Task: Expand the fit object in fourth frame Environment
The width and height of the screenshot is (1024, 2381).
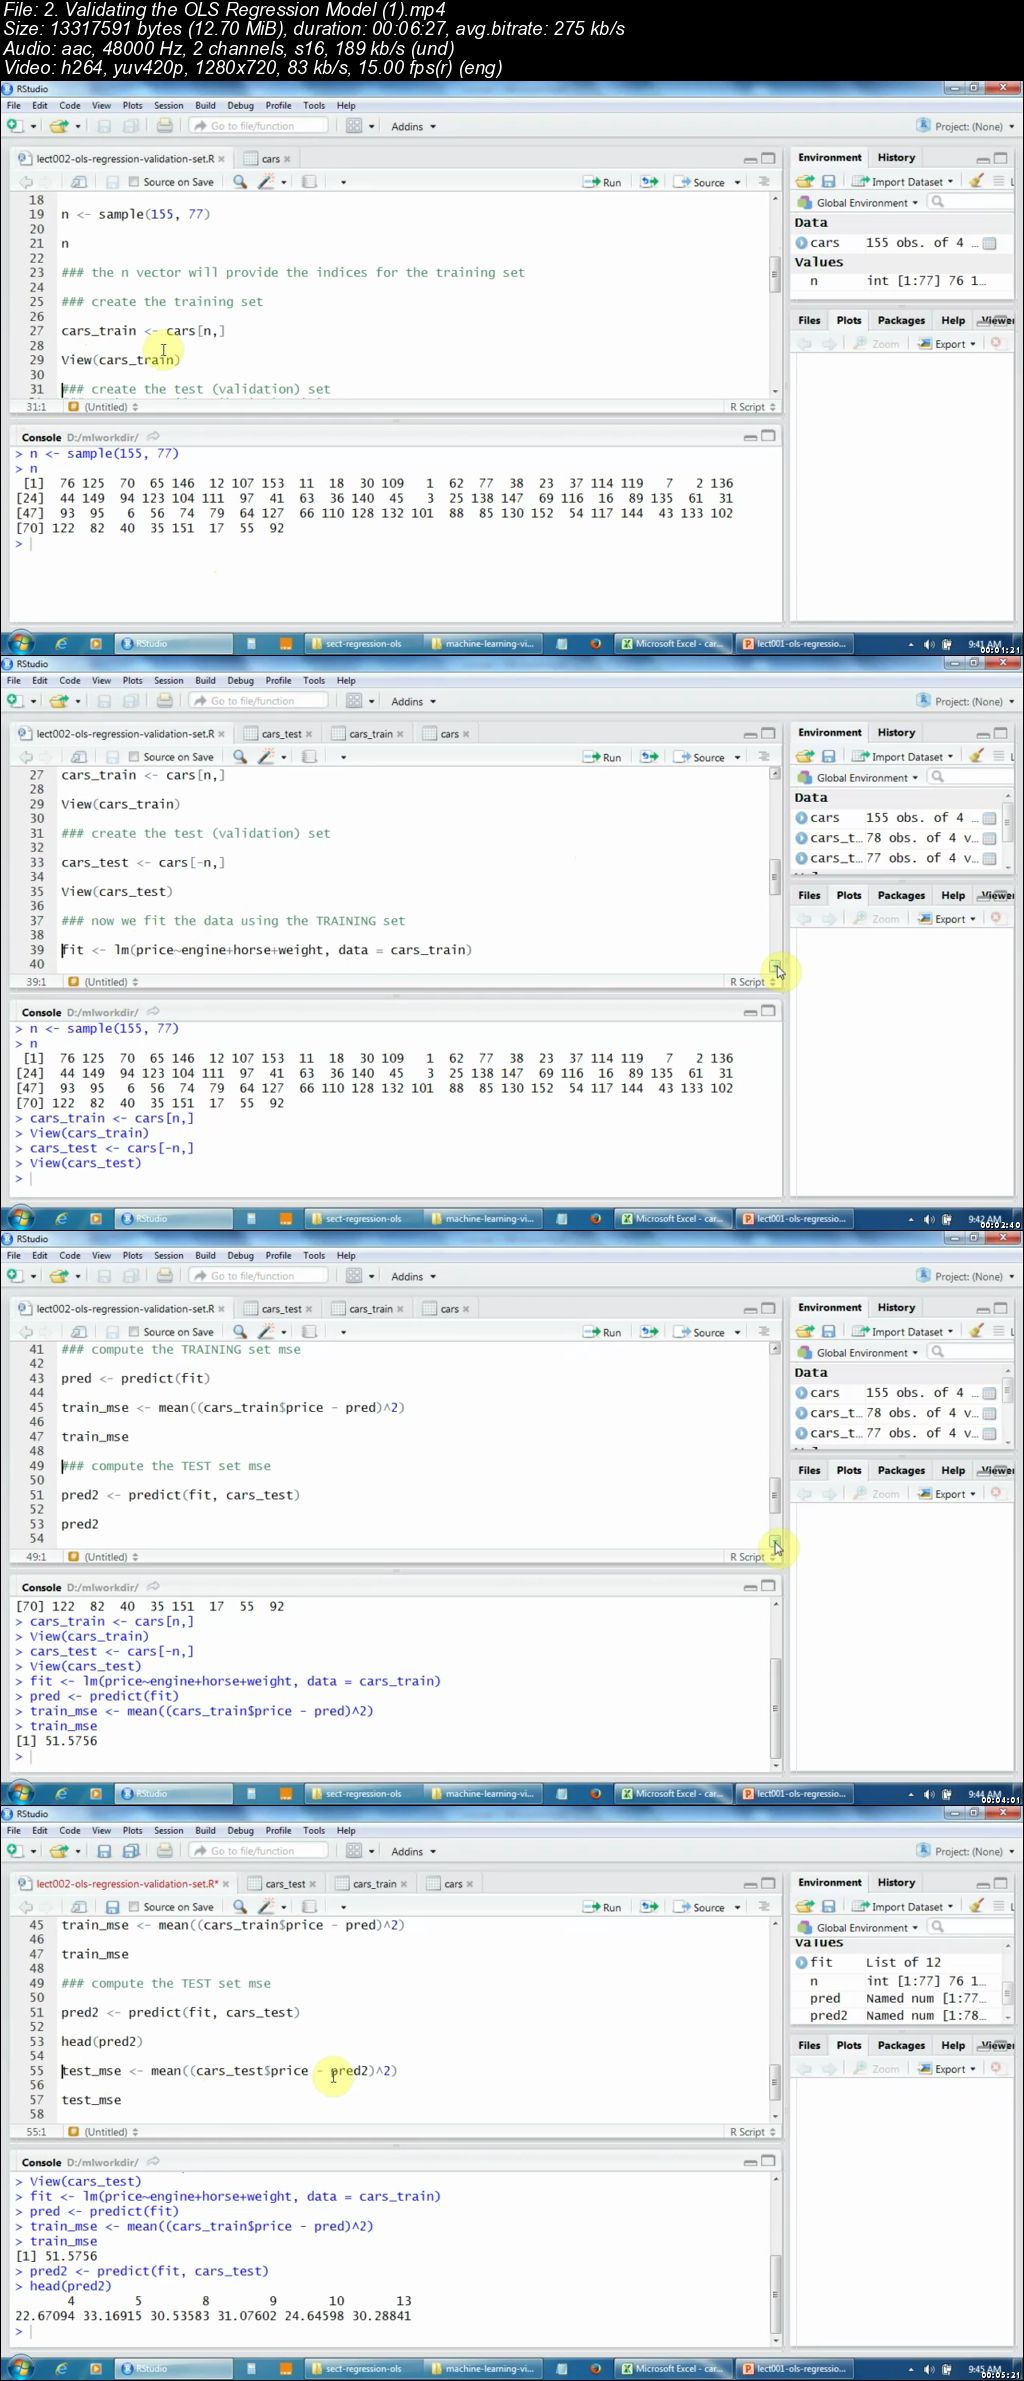Action: (x=801, y=1963)
